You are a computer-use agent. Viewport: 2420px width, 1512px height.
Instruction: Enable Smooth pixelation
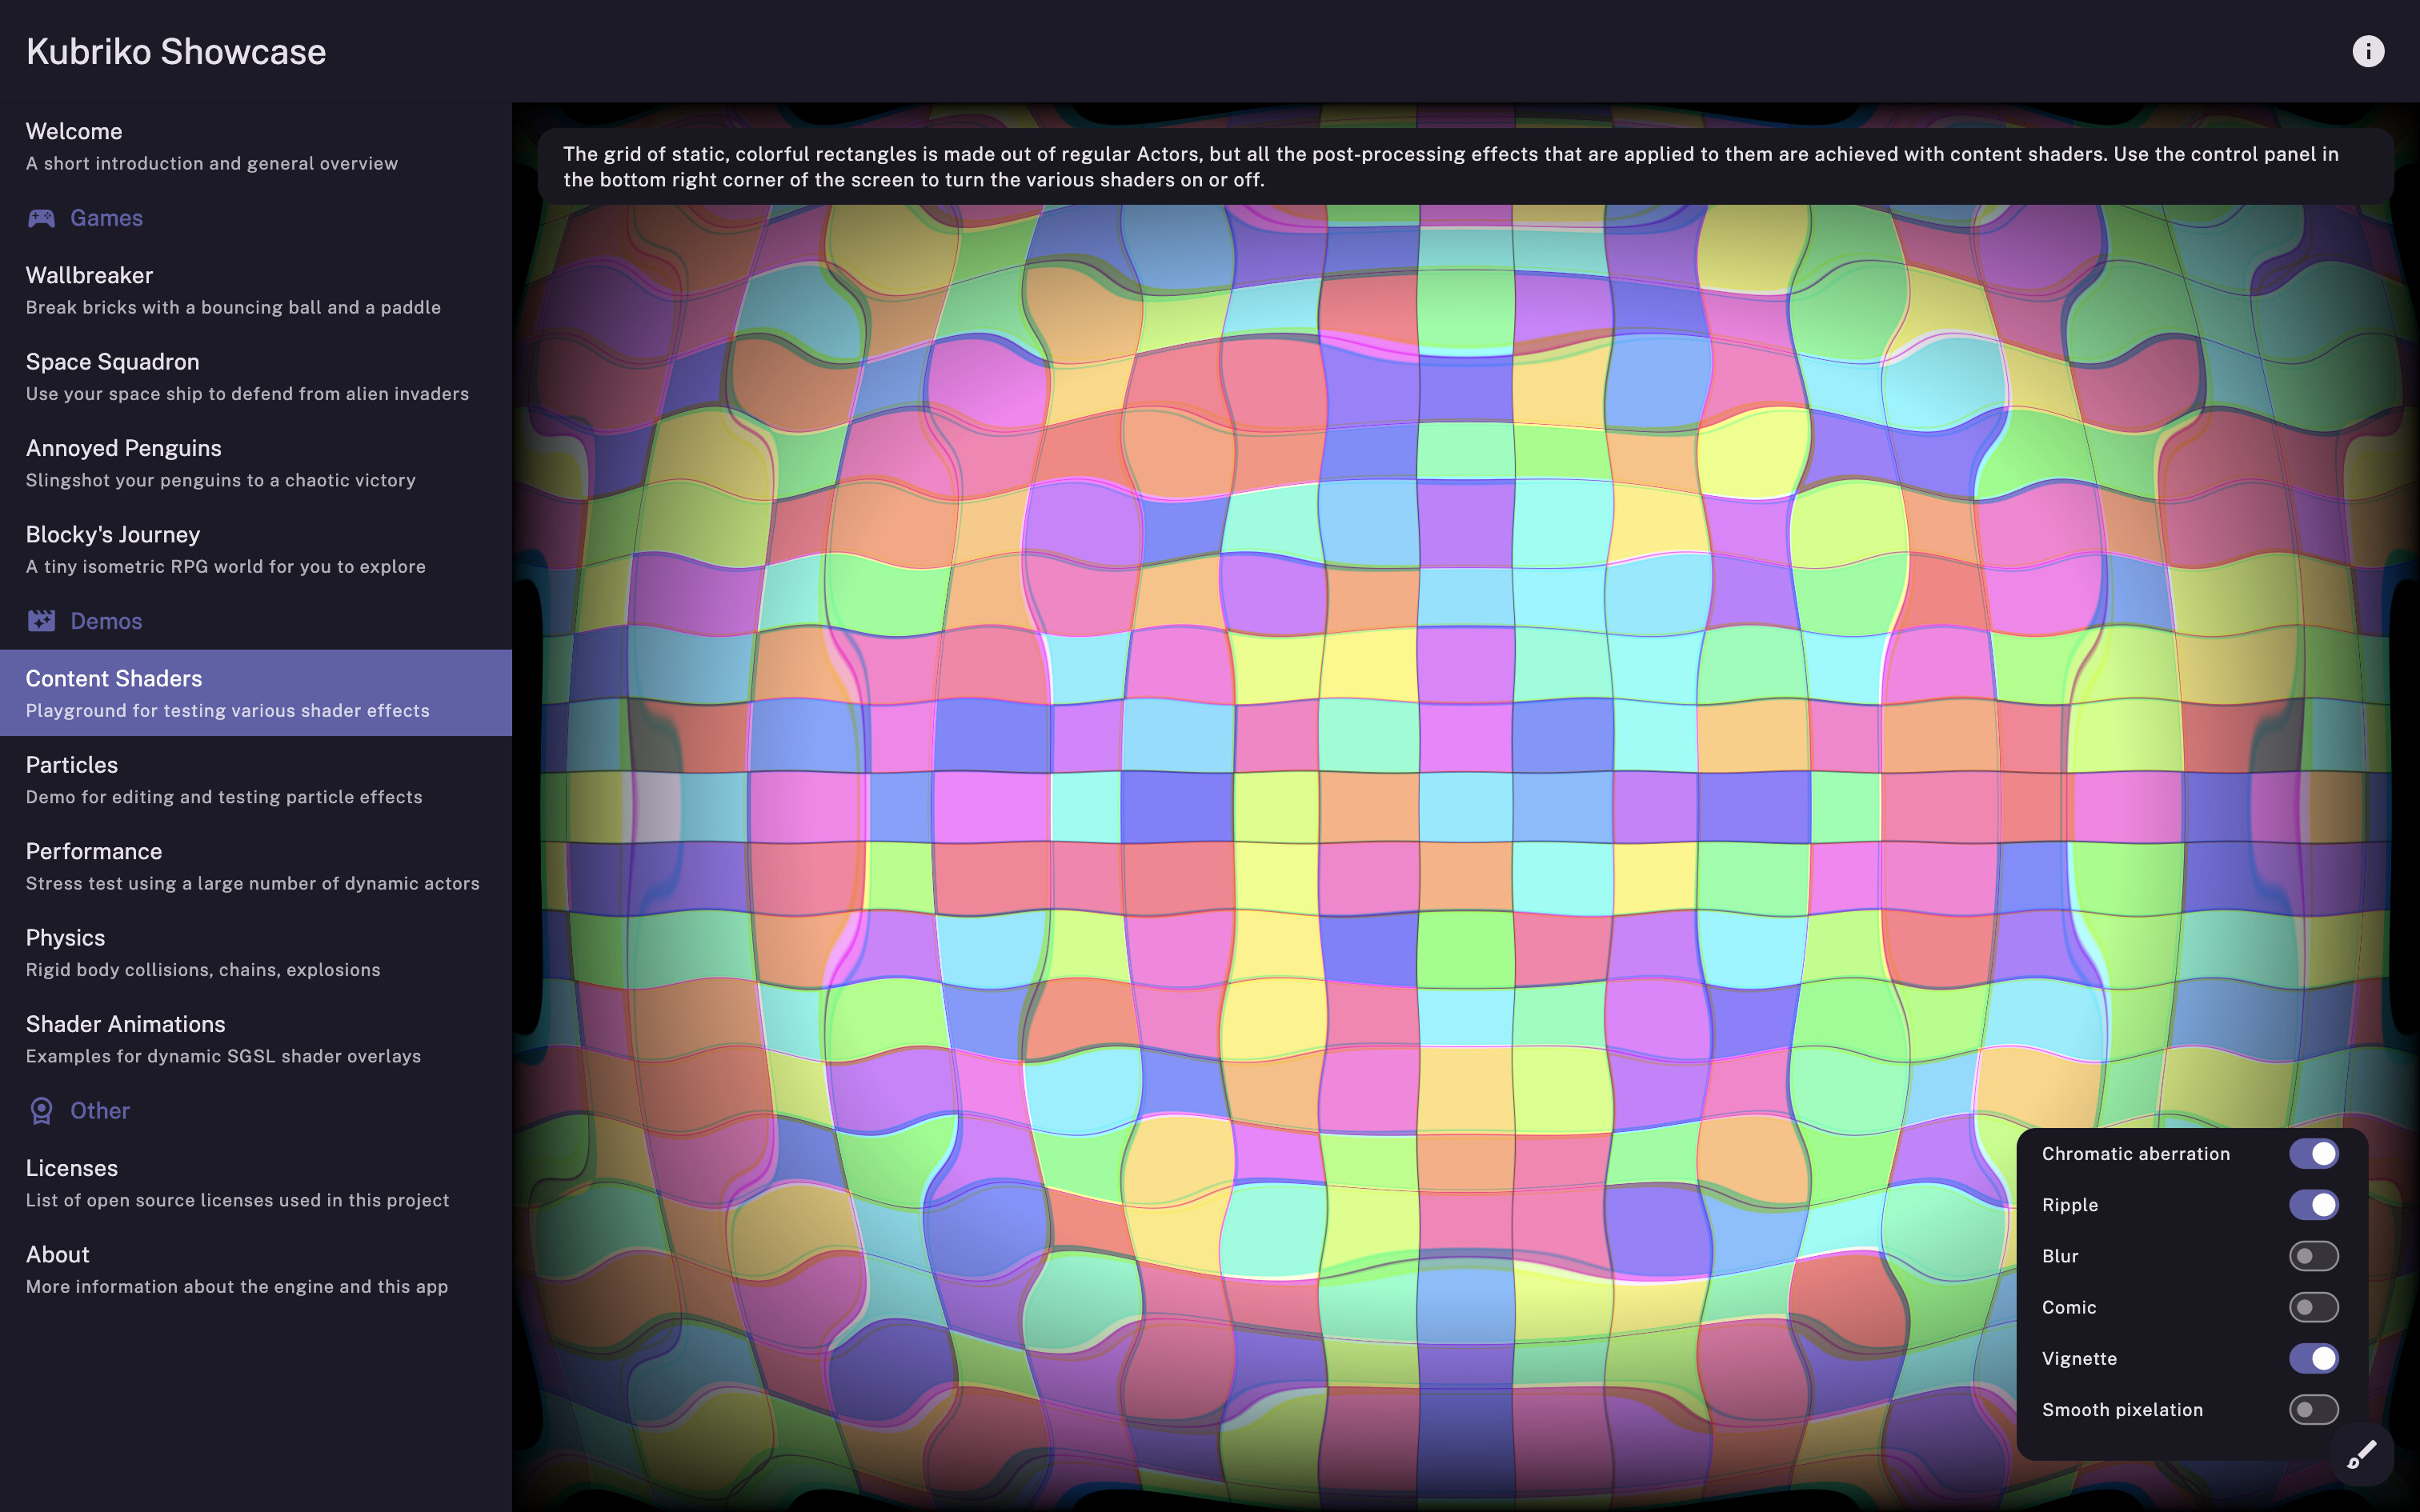pos(2315,1409)
